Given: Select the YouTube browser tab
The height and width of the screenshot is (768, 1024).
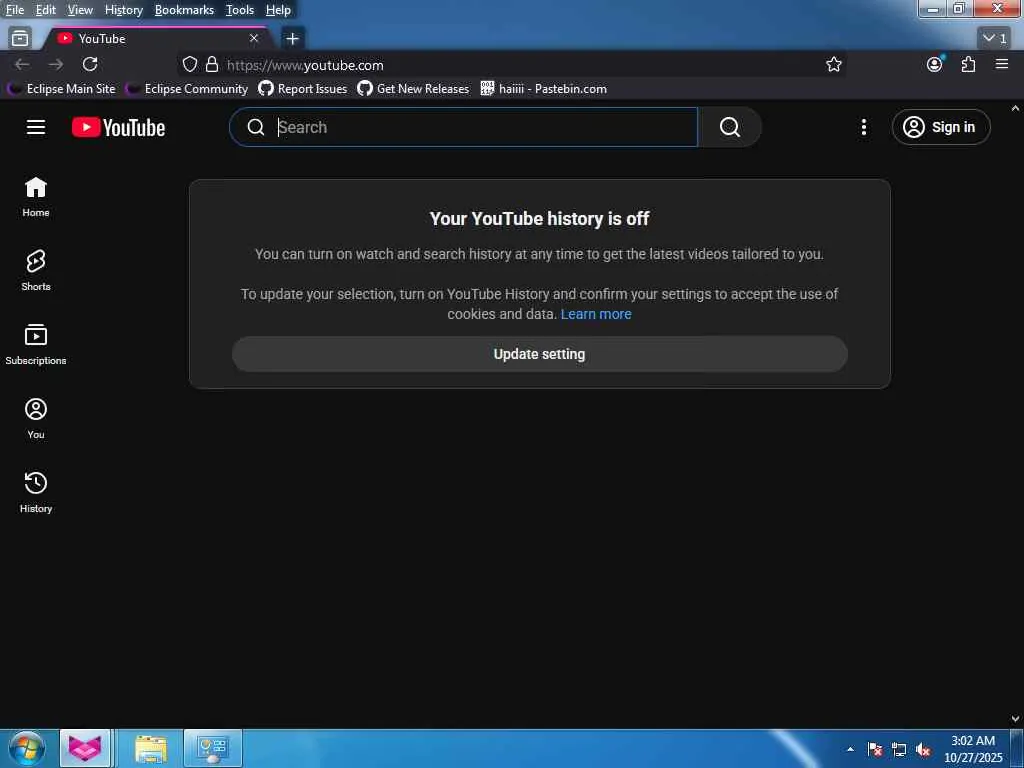Looking at the screenshot, I should (x=155, y=39).
